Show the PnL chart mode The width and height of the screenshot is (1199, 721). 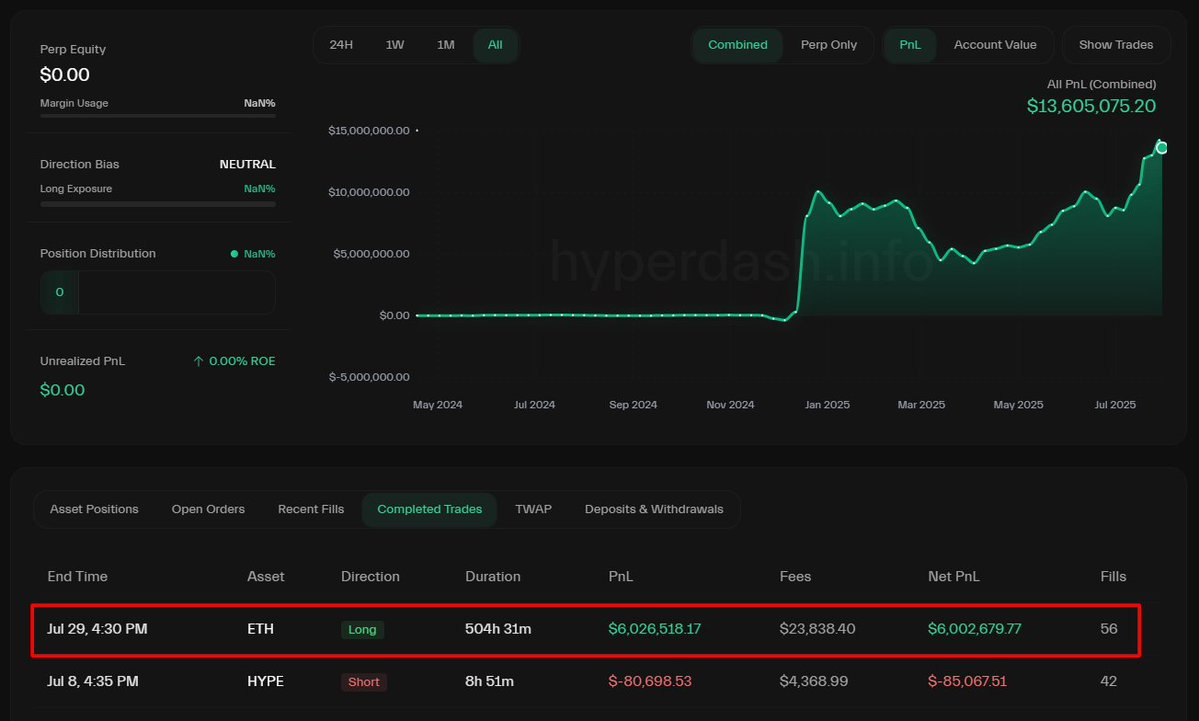click(910, 45)
